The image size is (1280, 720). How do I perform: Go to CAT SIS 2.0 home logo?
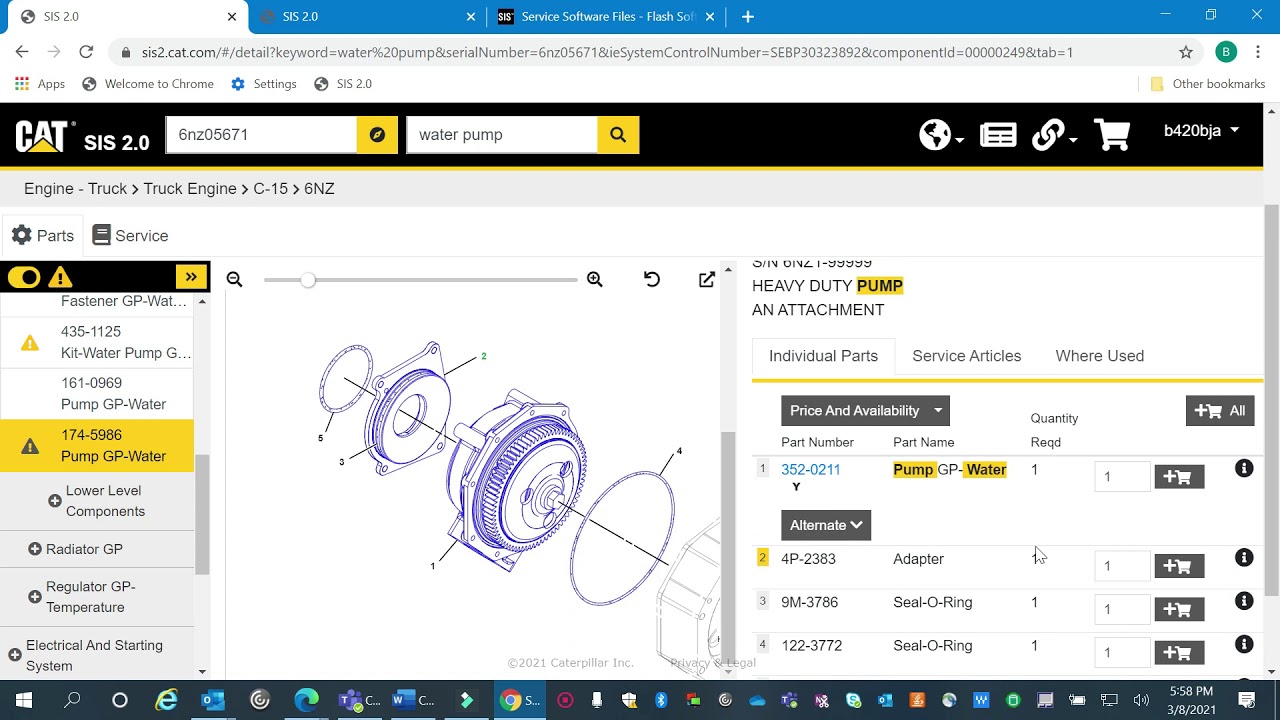point(82,137)
